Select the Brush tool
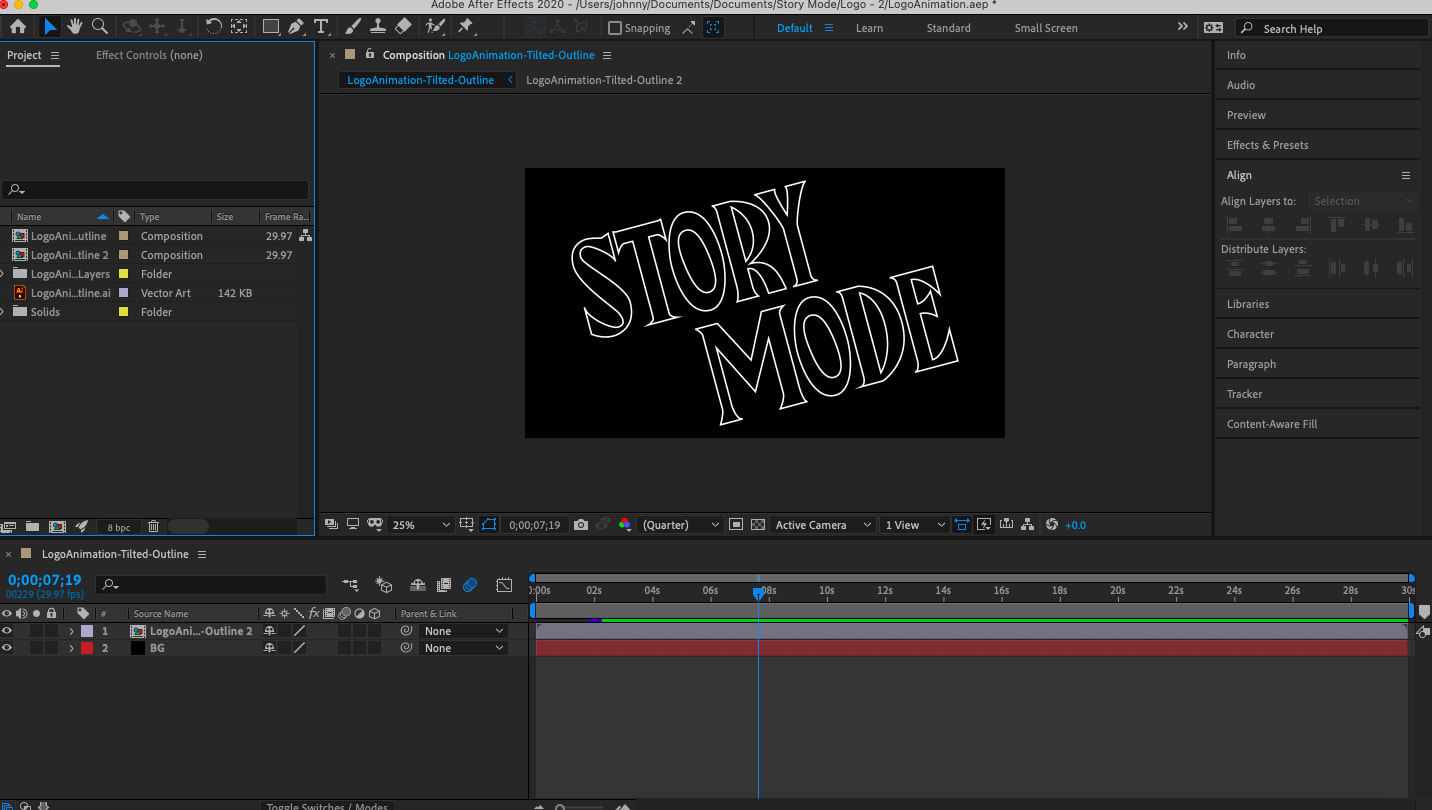The height and width of the screenshot is (810, 1432). pyautogui.click(x=352, y=27)
